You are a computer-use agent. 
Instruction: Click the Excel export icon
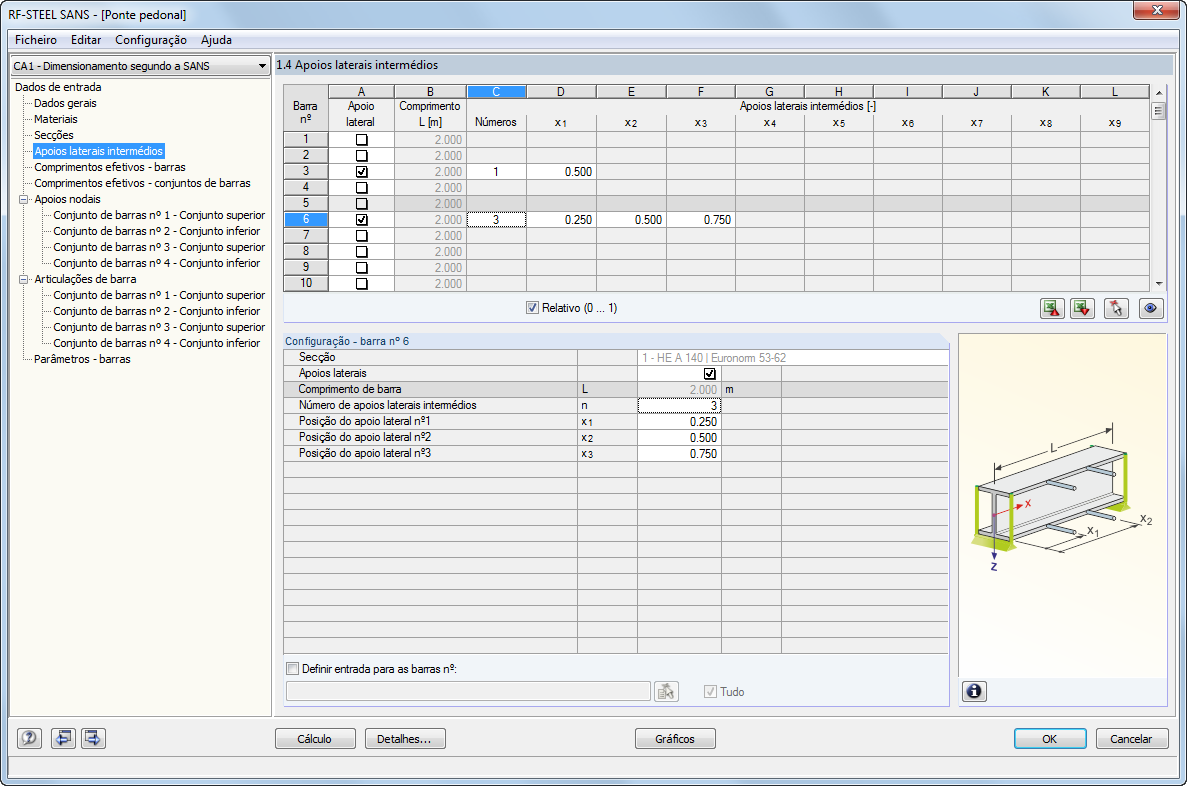(1051, 308)
